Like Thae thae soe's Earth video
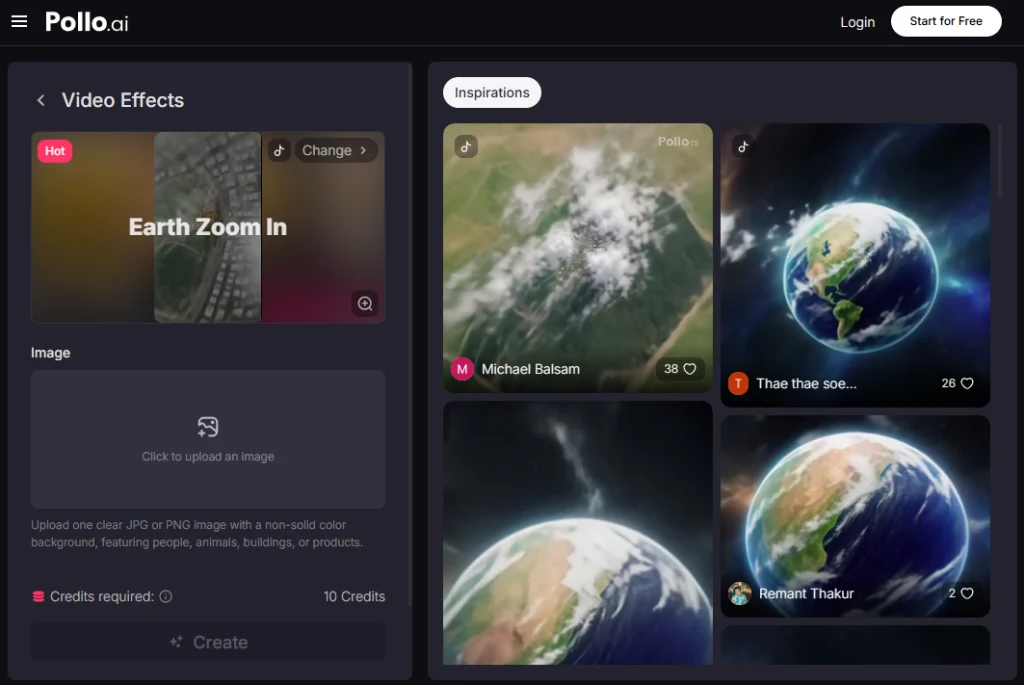 pyautogui.click(x=966, y=383)
